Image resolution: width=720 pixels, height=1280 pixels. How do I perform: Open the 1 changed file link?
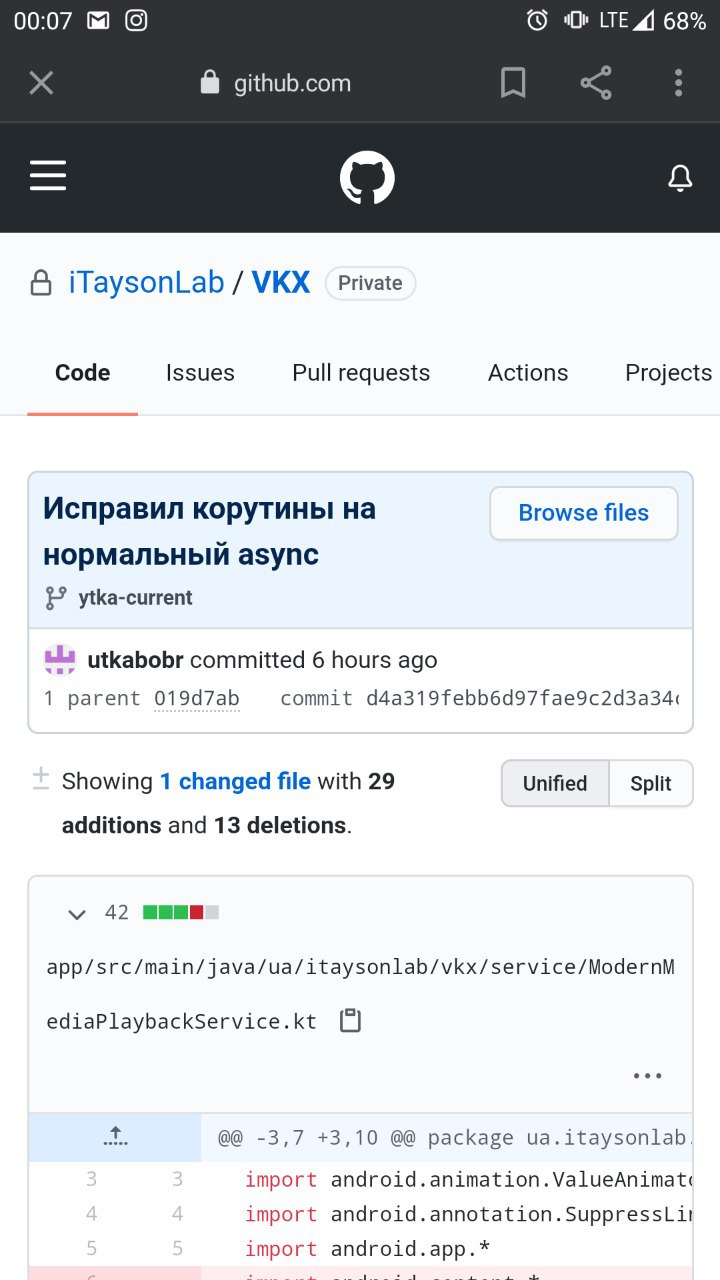pos(235,781)
